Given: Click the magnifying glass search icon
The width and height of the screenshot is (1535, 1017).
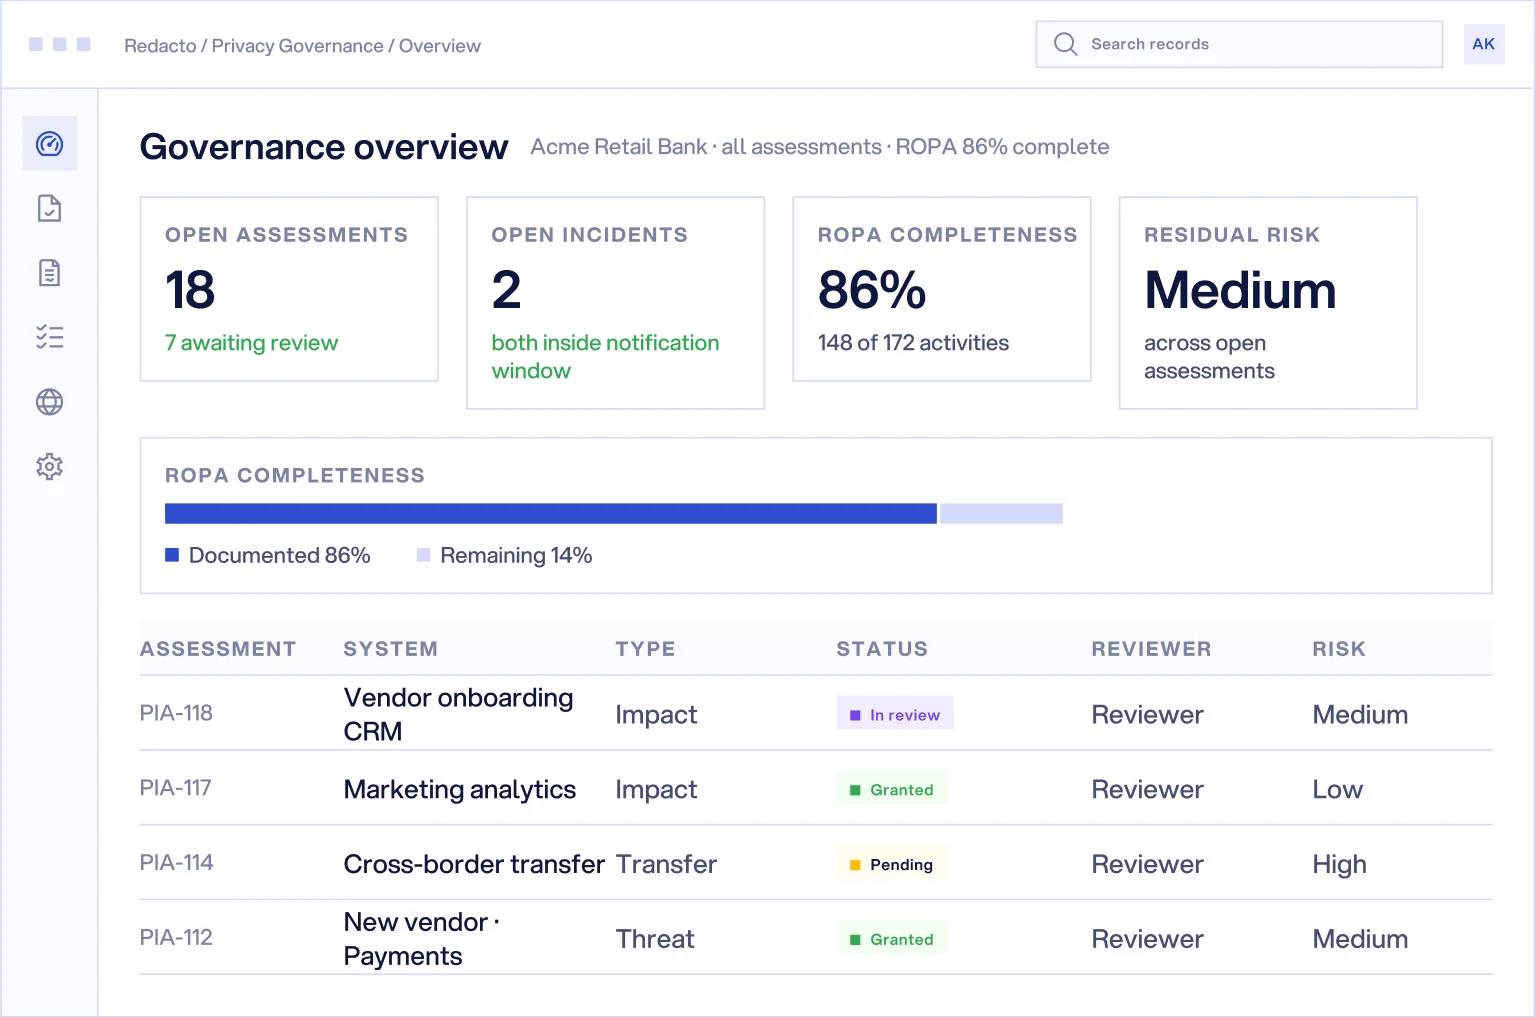Looking at the screenshot, I should 1065,44.
